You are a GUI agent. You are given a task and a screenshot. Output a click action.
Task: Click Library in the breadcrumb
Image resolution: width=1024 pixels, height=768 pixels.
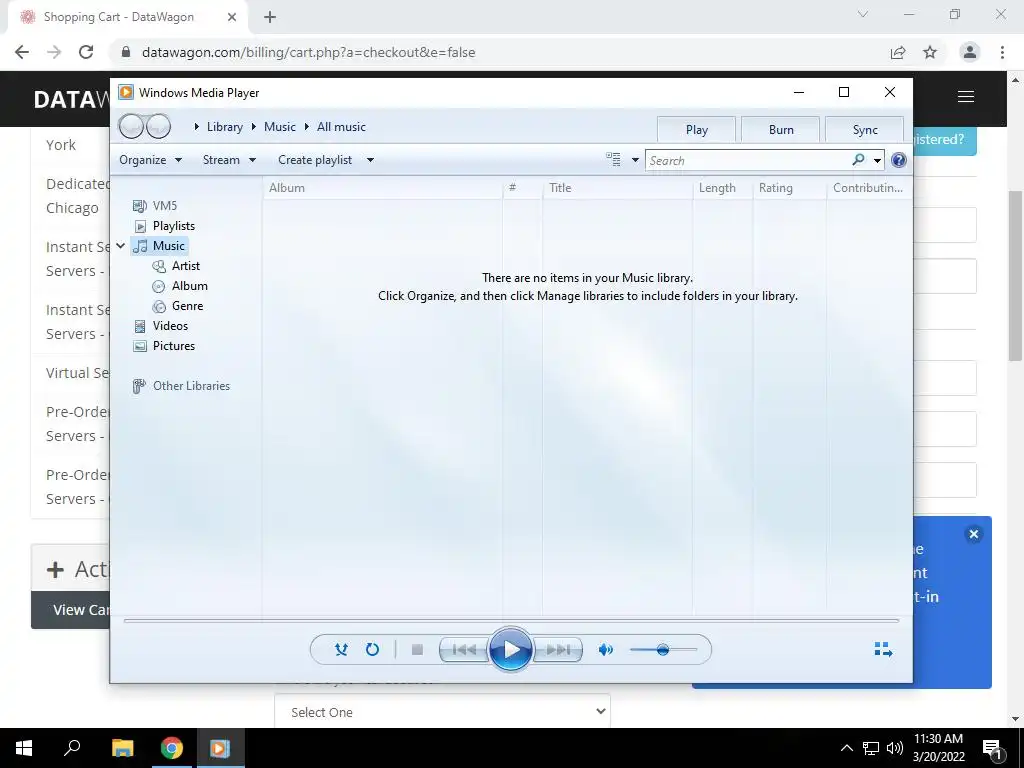click(x=225, y=127)
